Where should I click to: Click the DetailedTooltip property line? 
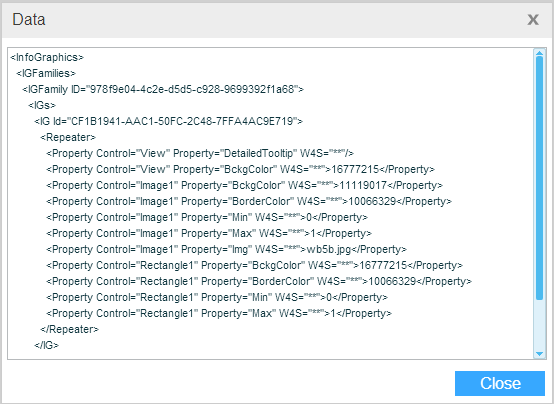click(200, 153)
